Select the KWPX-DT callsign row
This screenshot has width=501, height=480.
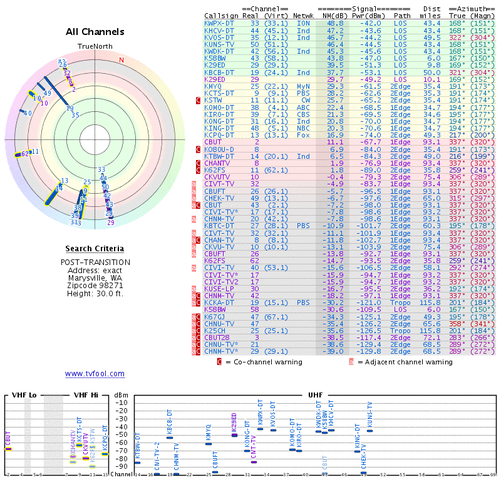click(349, 24)
